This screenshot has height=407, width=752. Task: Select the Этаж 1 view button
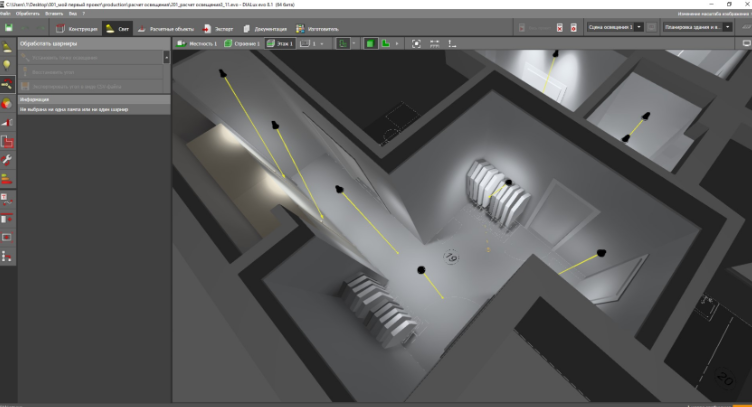(x=280, y=44)
